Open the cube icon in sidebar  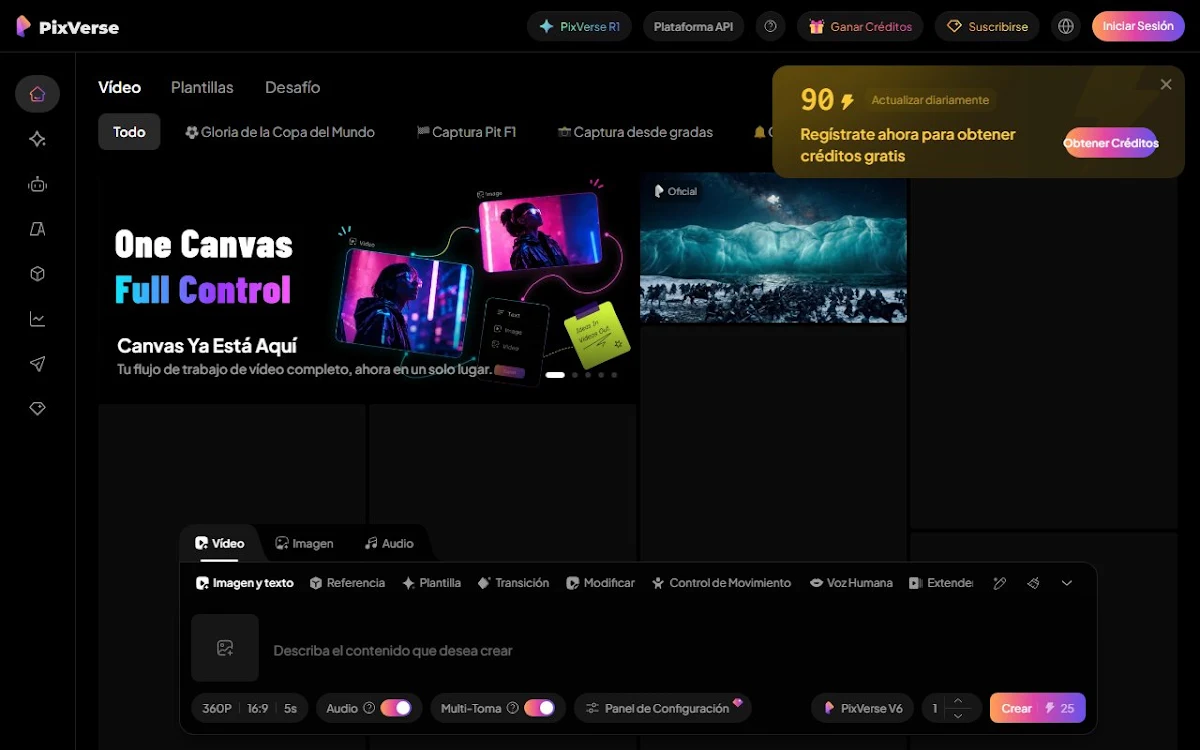[x=37, y=274]
